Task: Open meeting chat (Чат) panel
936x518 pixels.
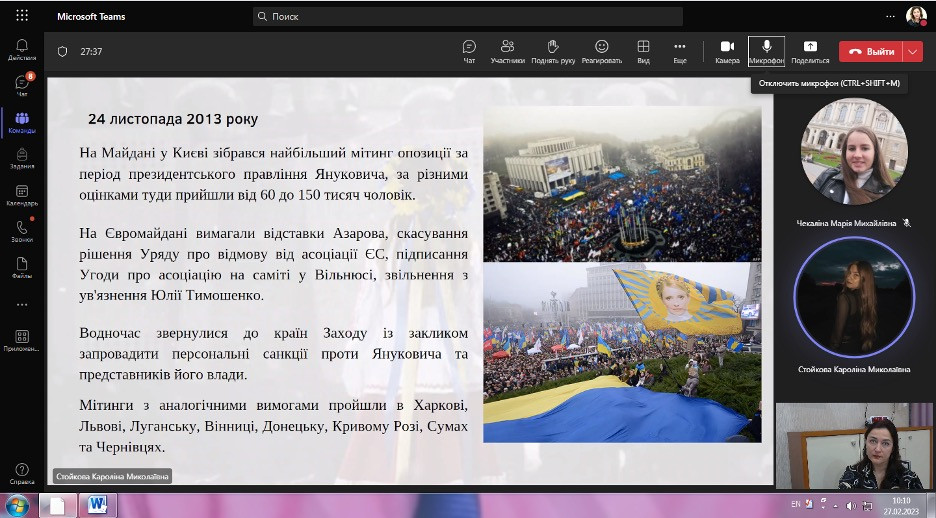Action: pos(469,52)
